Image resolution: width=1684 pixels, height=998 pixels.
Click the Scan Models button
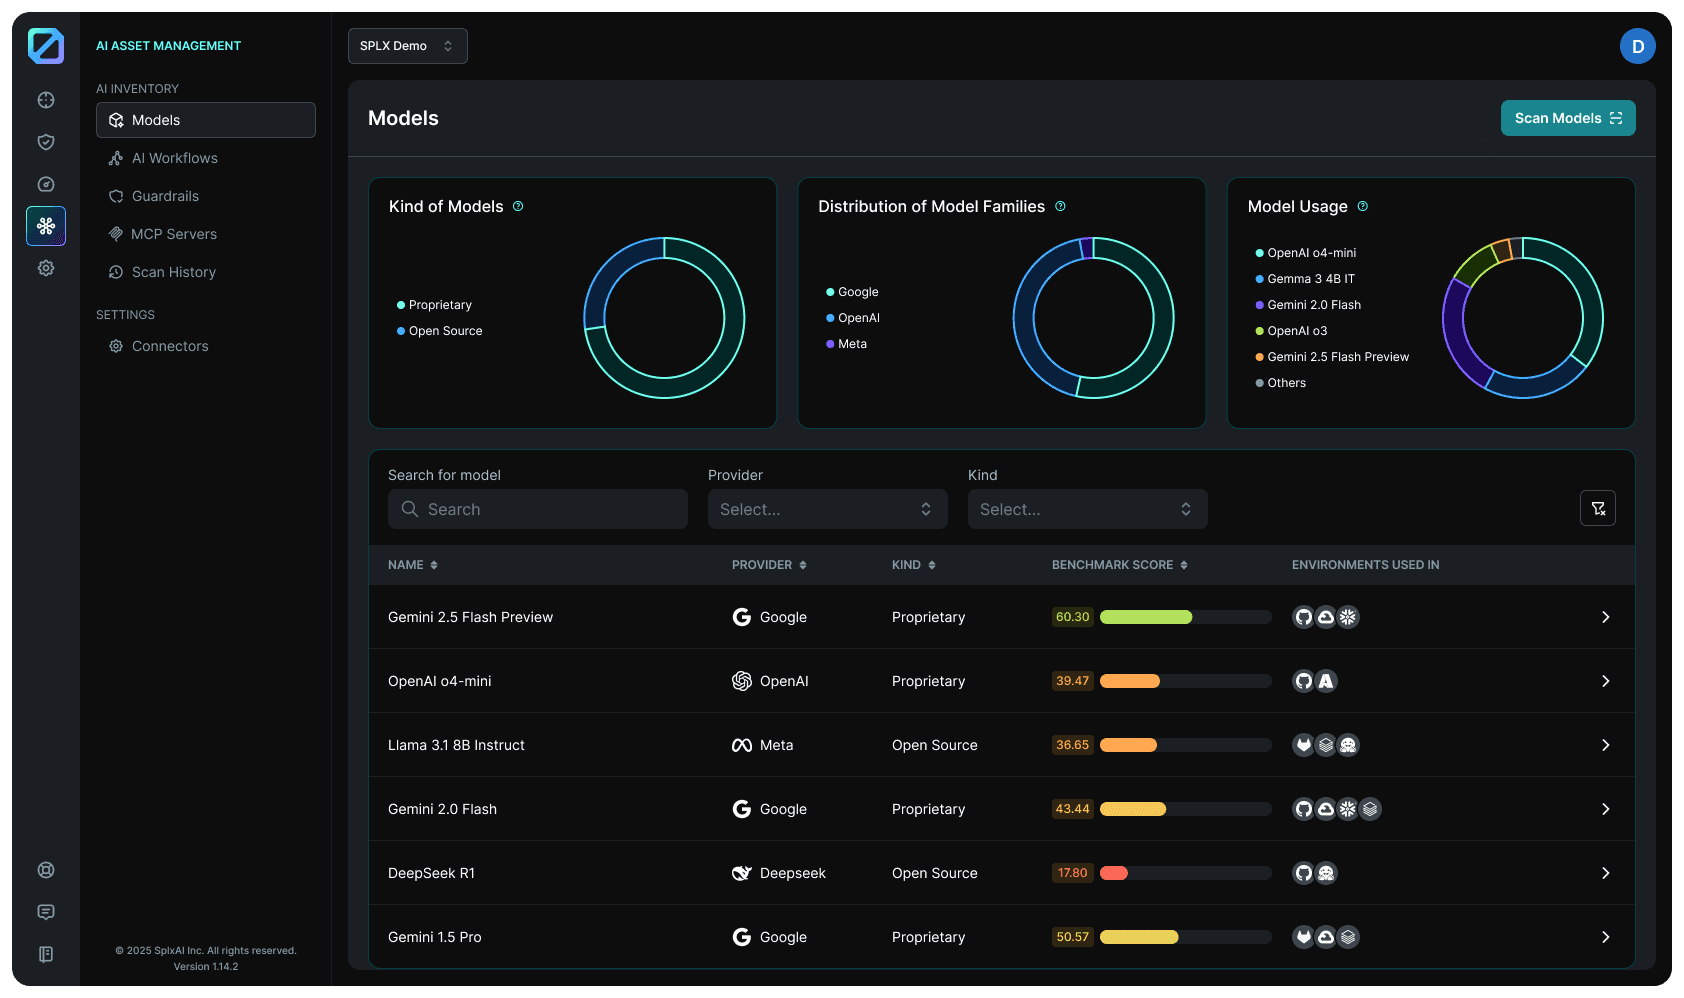[1567, 118]
